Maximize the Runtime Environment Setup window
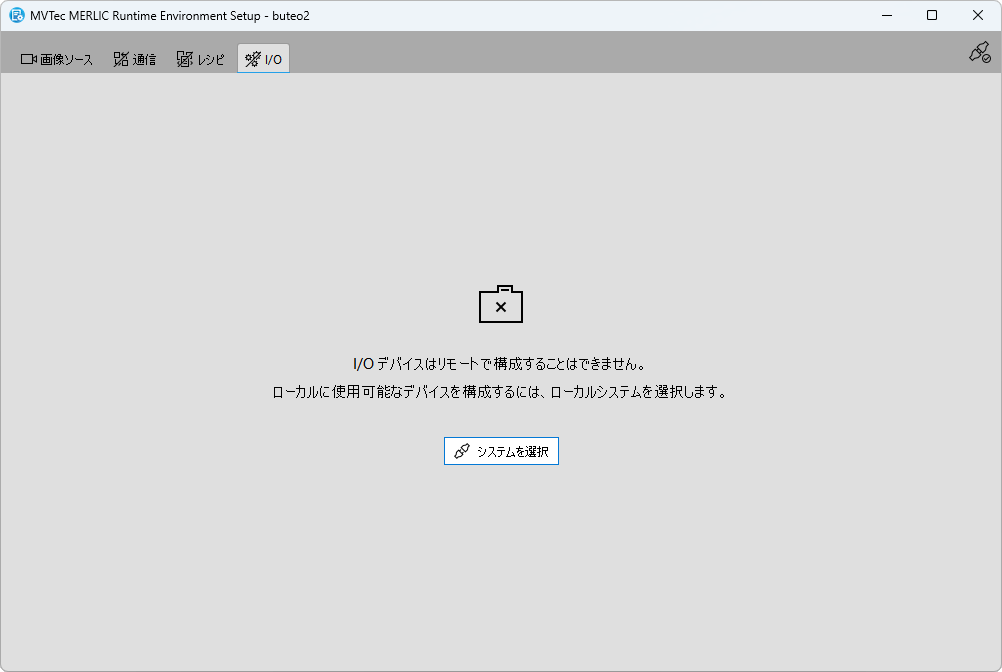The image size is (1002, 672). pos(932,15)
